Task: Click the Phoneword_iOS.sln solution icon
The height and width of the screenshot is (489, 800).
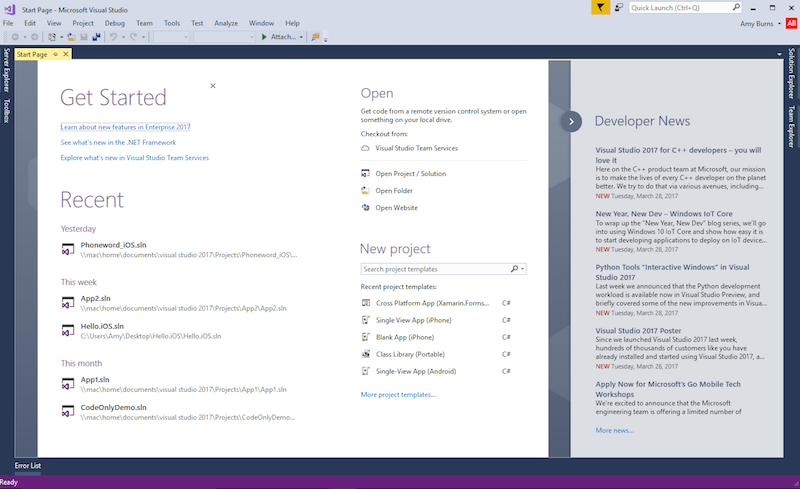Action: click(x=67, y=249)
